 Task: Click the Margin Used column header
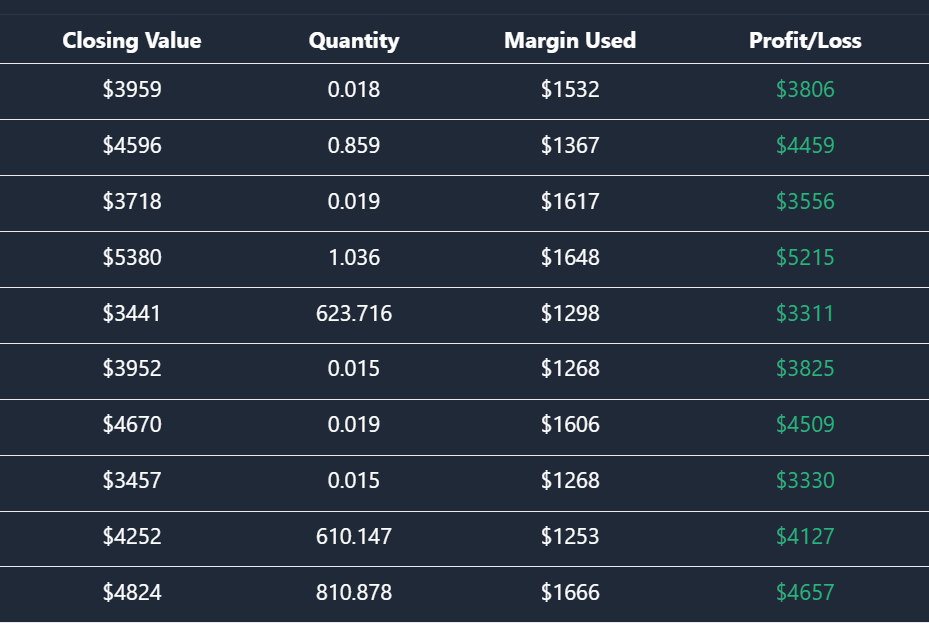click(570, 41)
